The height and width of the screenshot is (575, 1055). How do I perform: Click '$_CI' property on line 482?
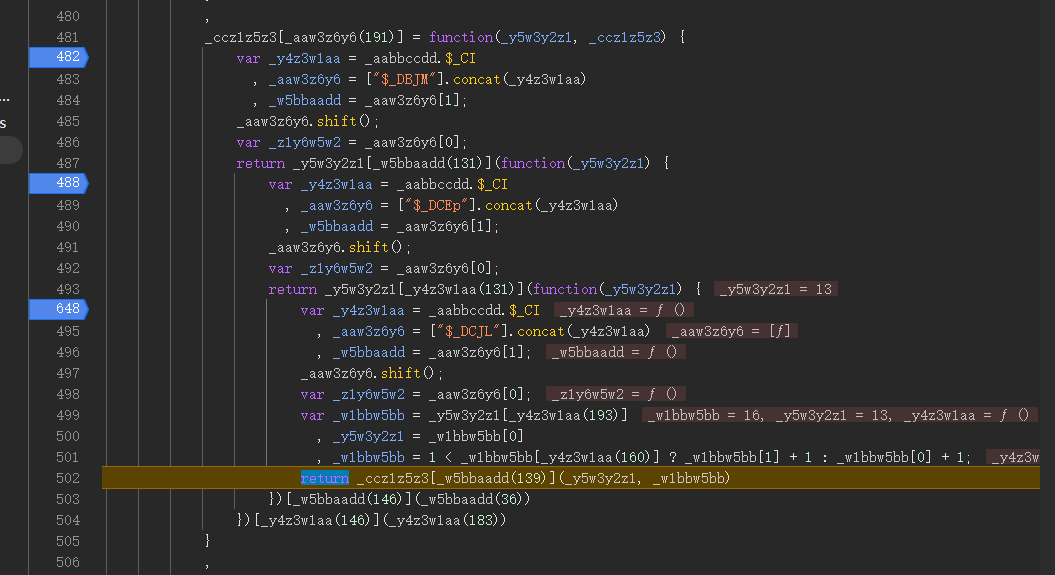[x=460, y=59]
